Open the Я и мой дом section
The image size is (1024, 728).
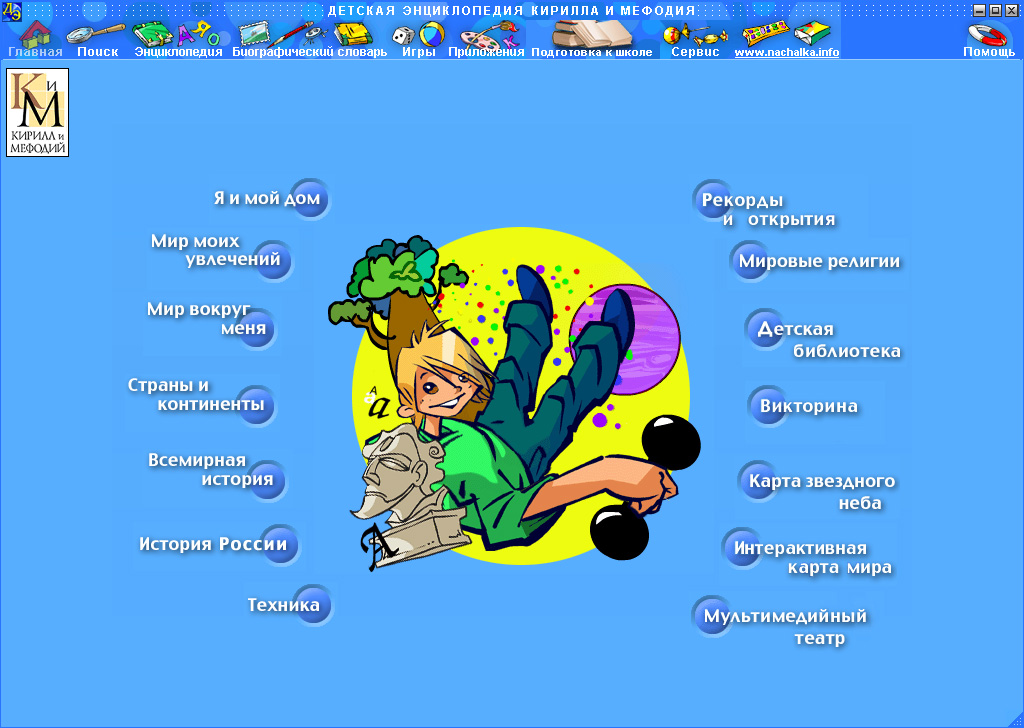272,198
